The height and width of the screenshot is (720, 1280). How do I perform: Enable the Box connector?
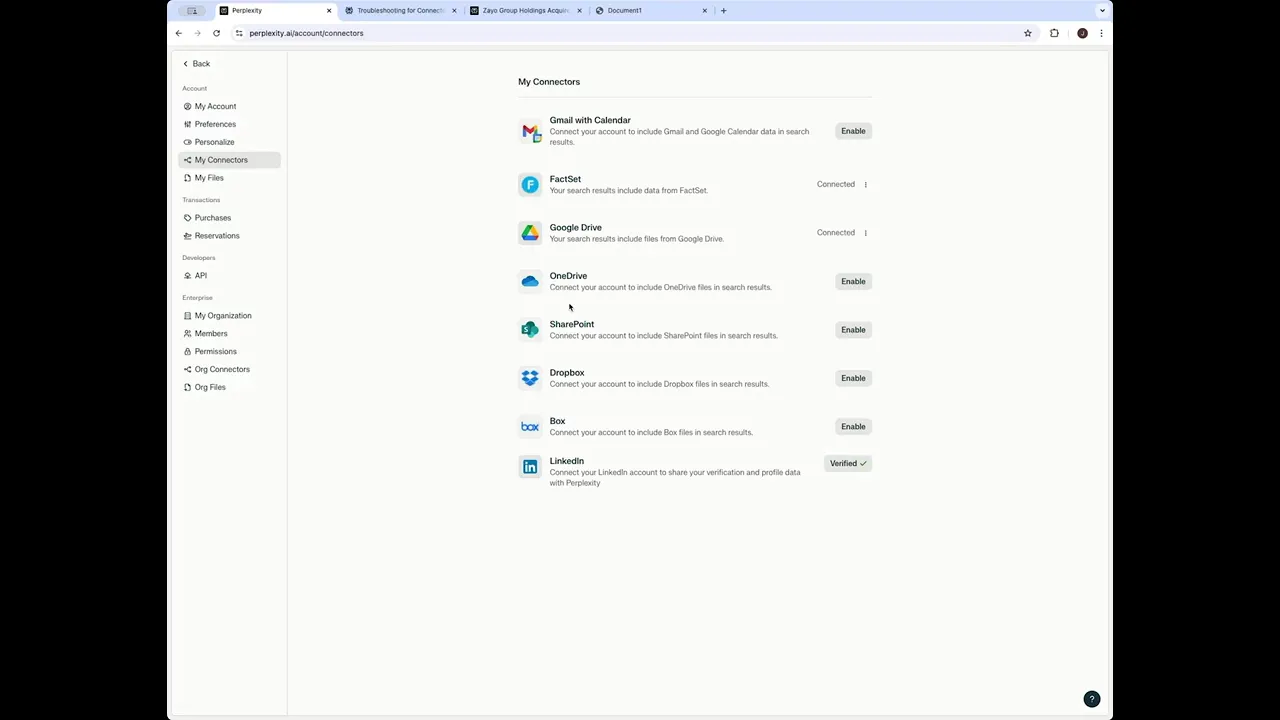coord(853,426)
